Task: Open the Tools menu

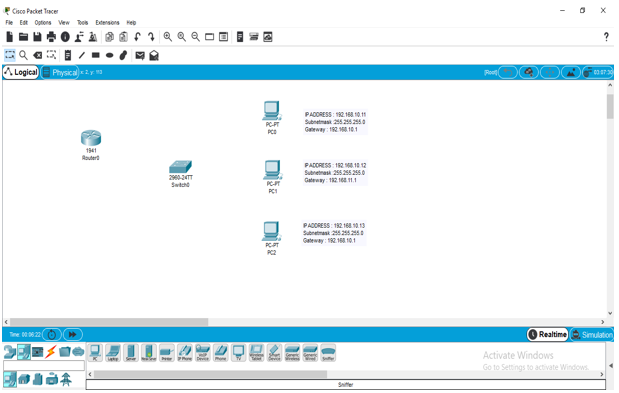Action: 83,22
